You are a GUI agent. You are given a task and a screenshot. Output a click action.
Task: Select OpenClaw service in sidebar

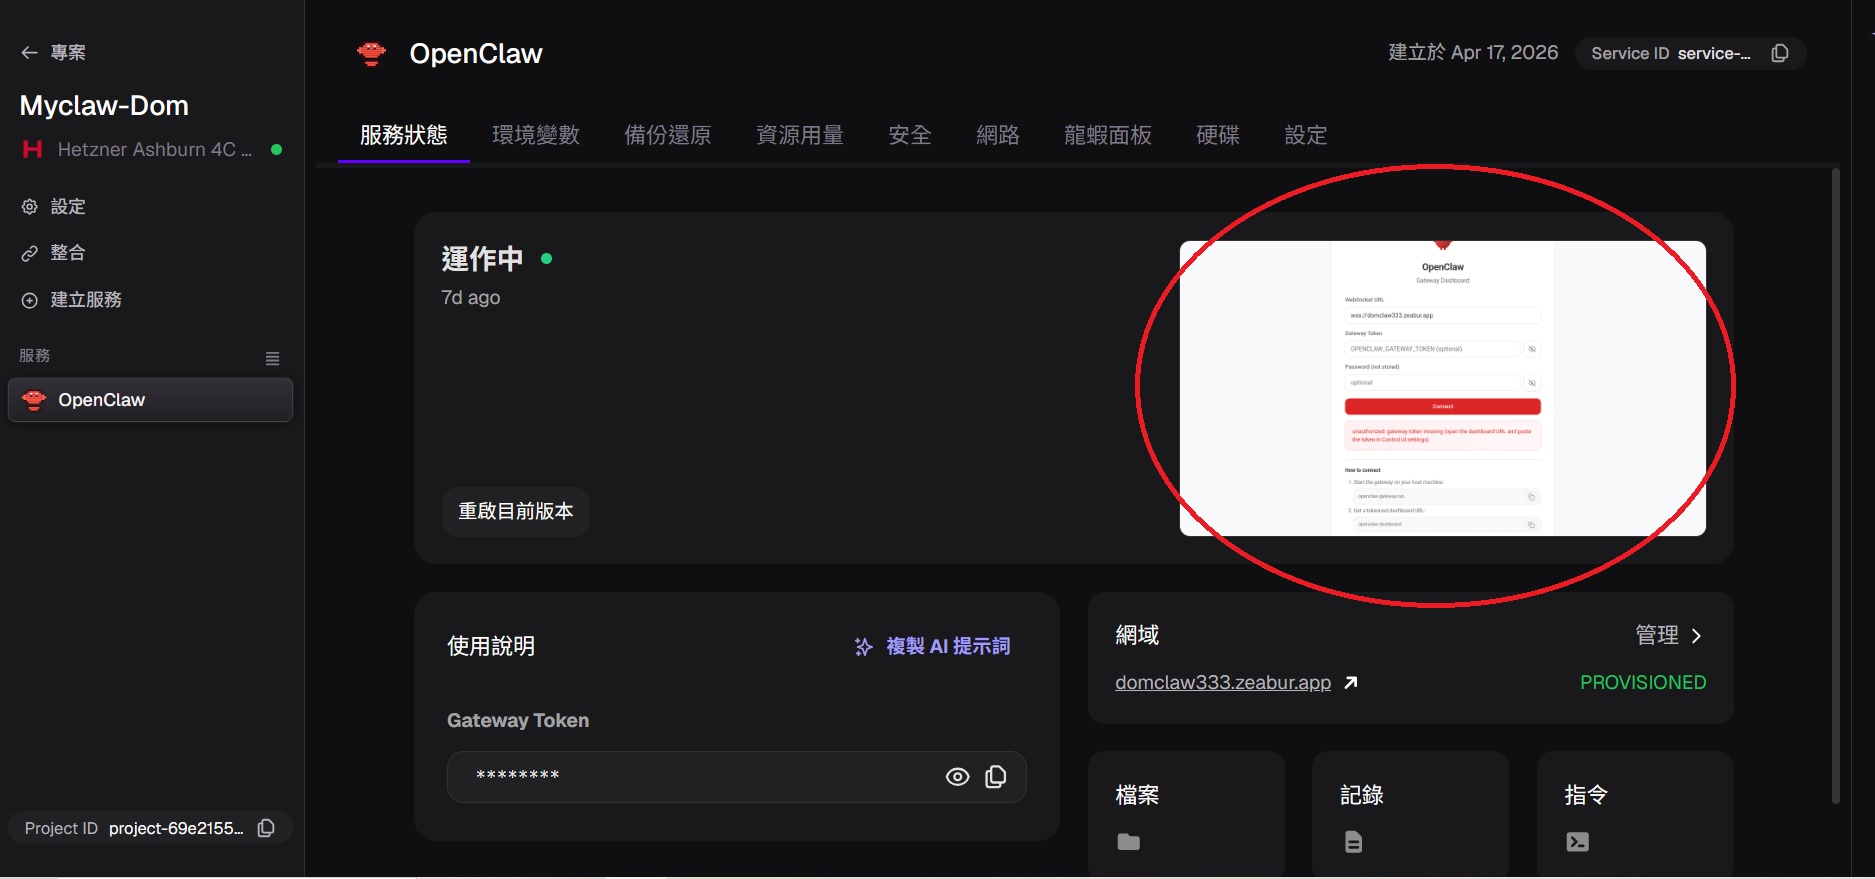pyautogui.click(x=150, y=400)
